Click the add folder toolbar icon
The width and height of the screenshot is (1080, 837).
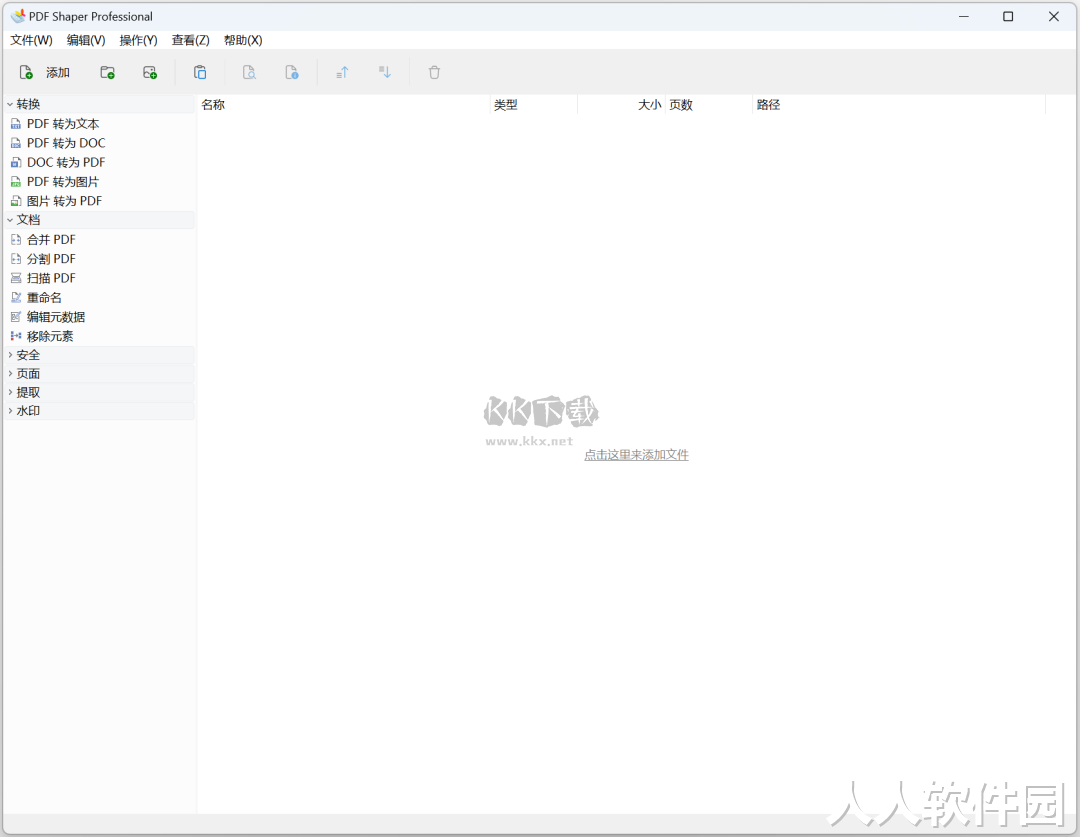pos(107,72)
